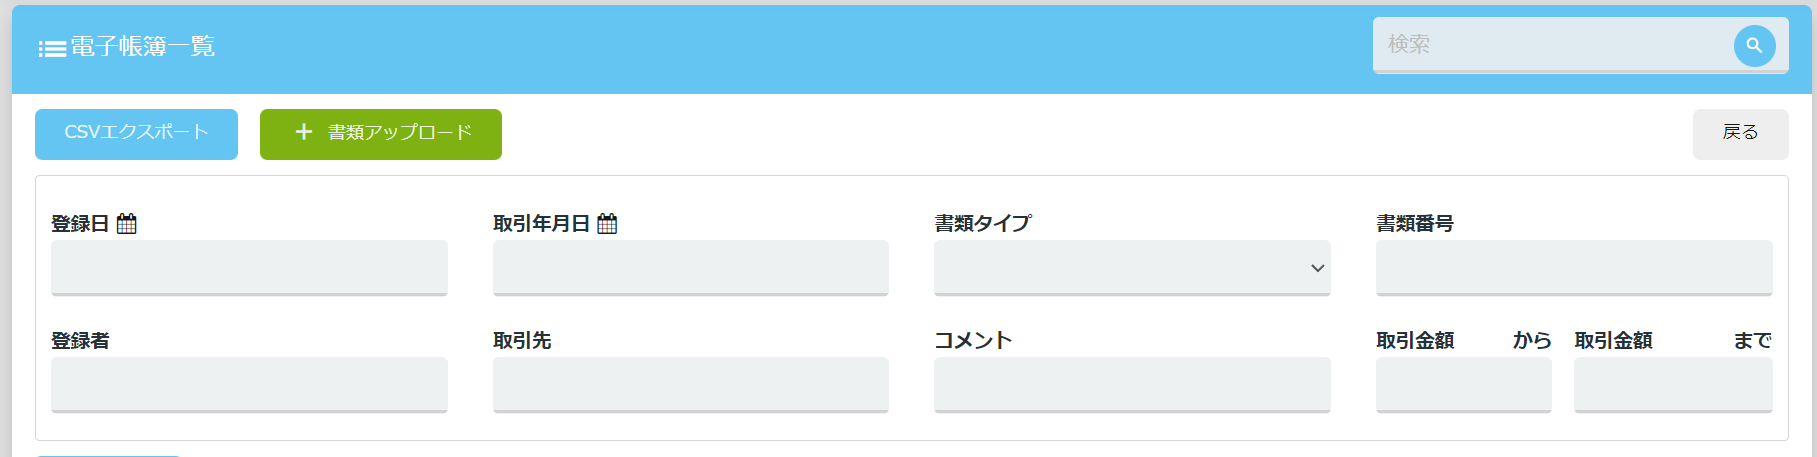Click the 電子帳簿一覧 page title
The width and height of the screenshot is (1817, 457).
click(142, 47)
